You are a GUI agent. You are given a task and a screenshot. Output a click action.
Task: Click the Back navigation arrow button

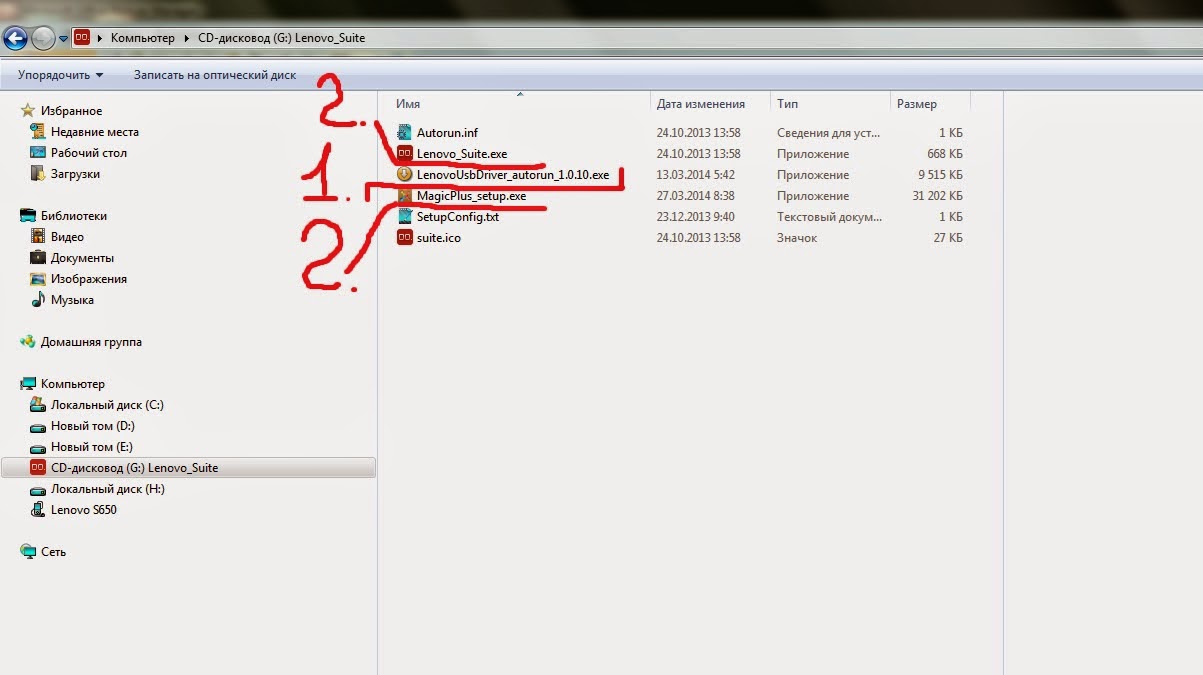14,38
